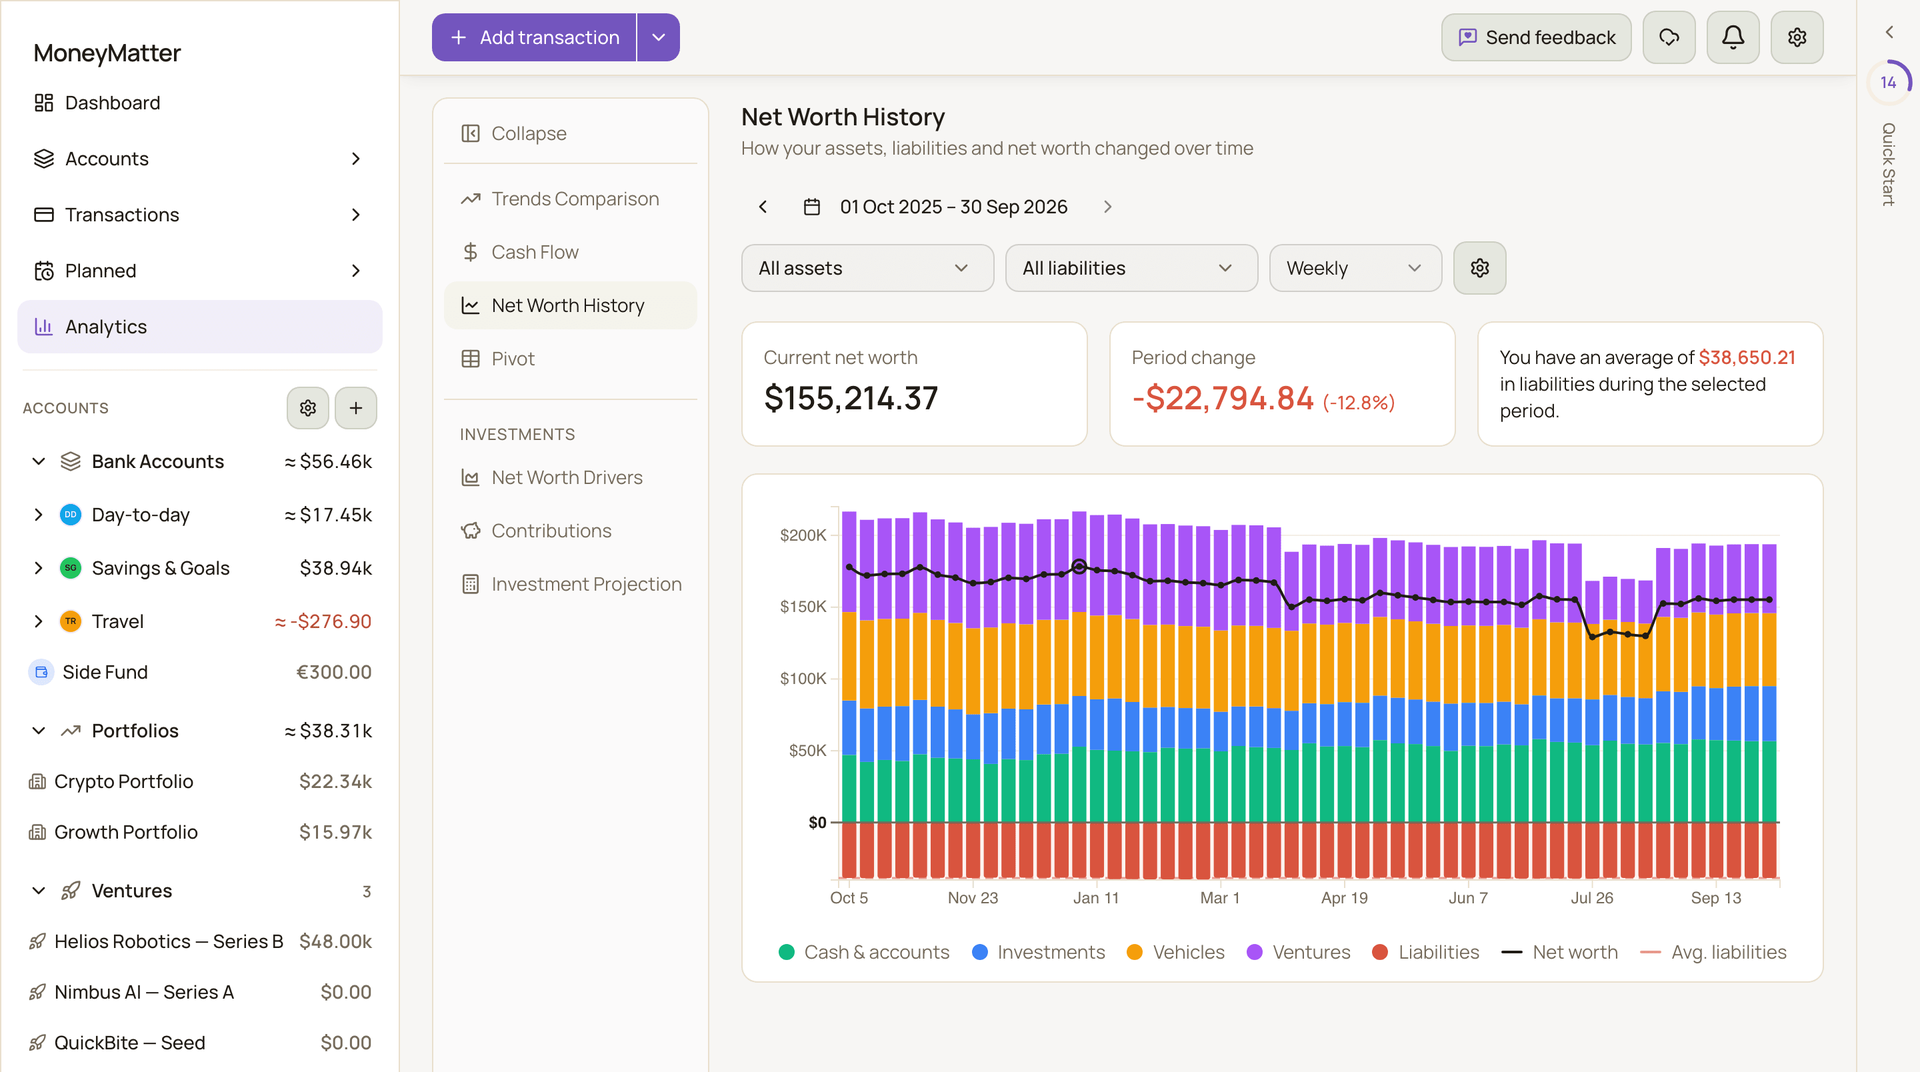1920x1072 pixels.
Task: Open Quick Start progress indicator 14
Action: (1888, 82)
